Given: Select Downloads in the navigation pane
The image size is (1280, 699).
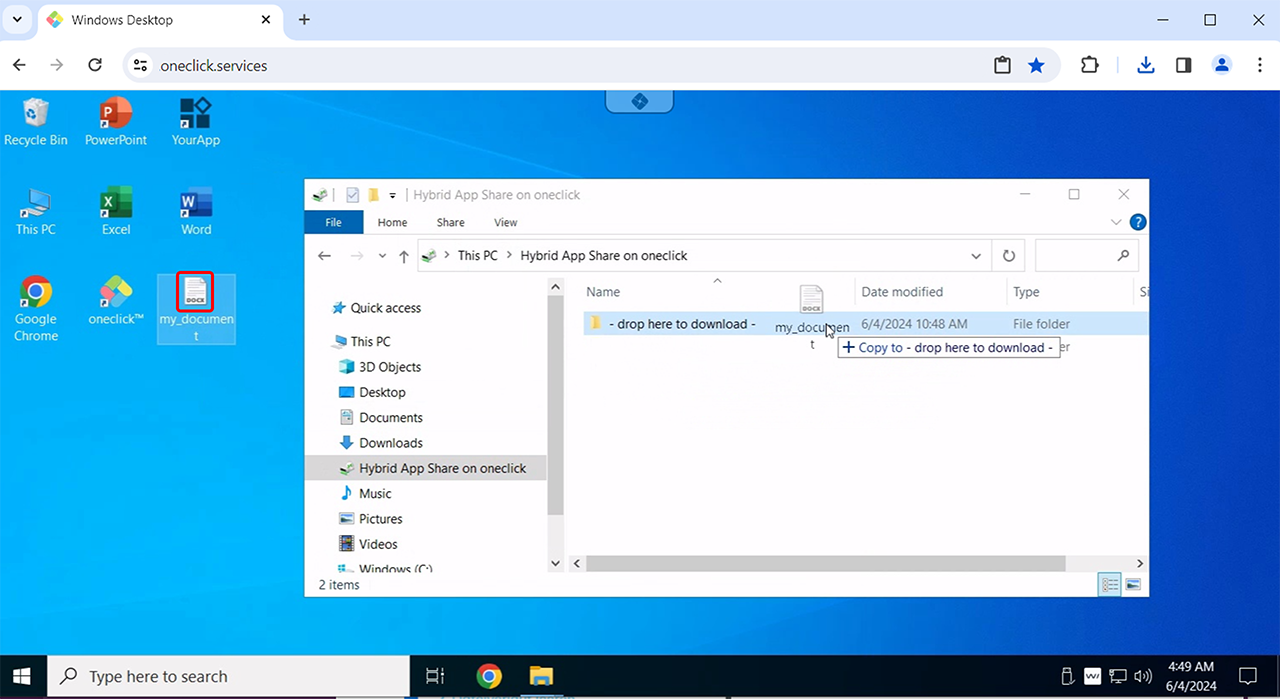Looking at the screenshot, I should coord(390,443).
